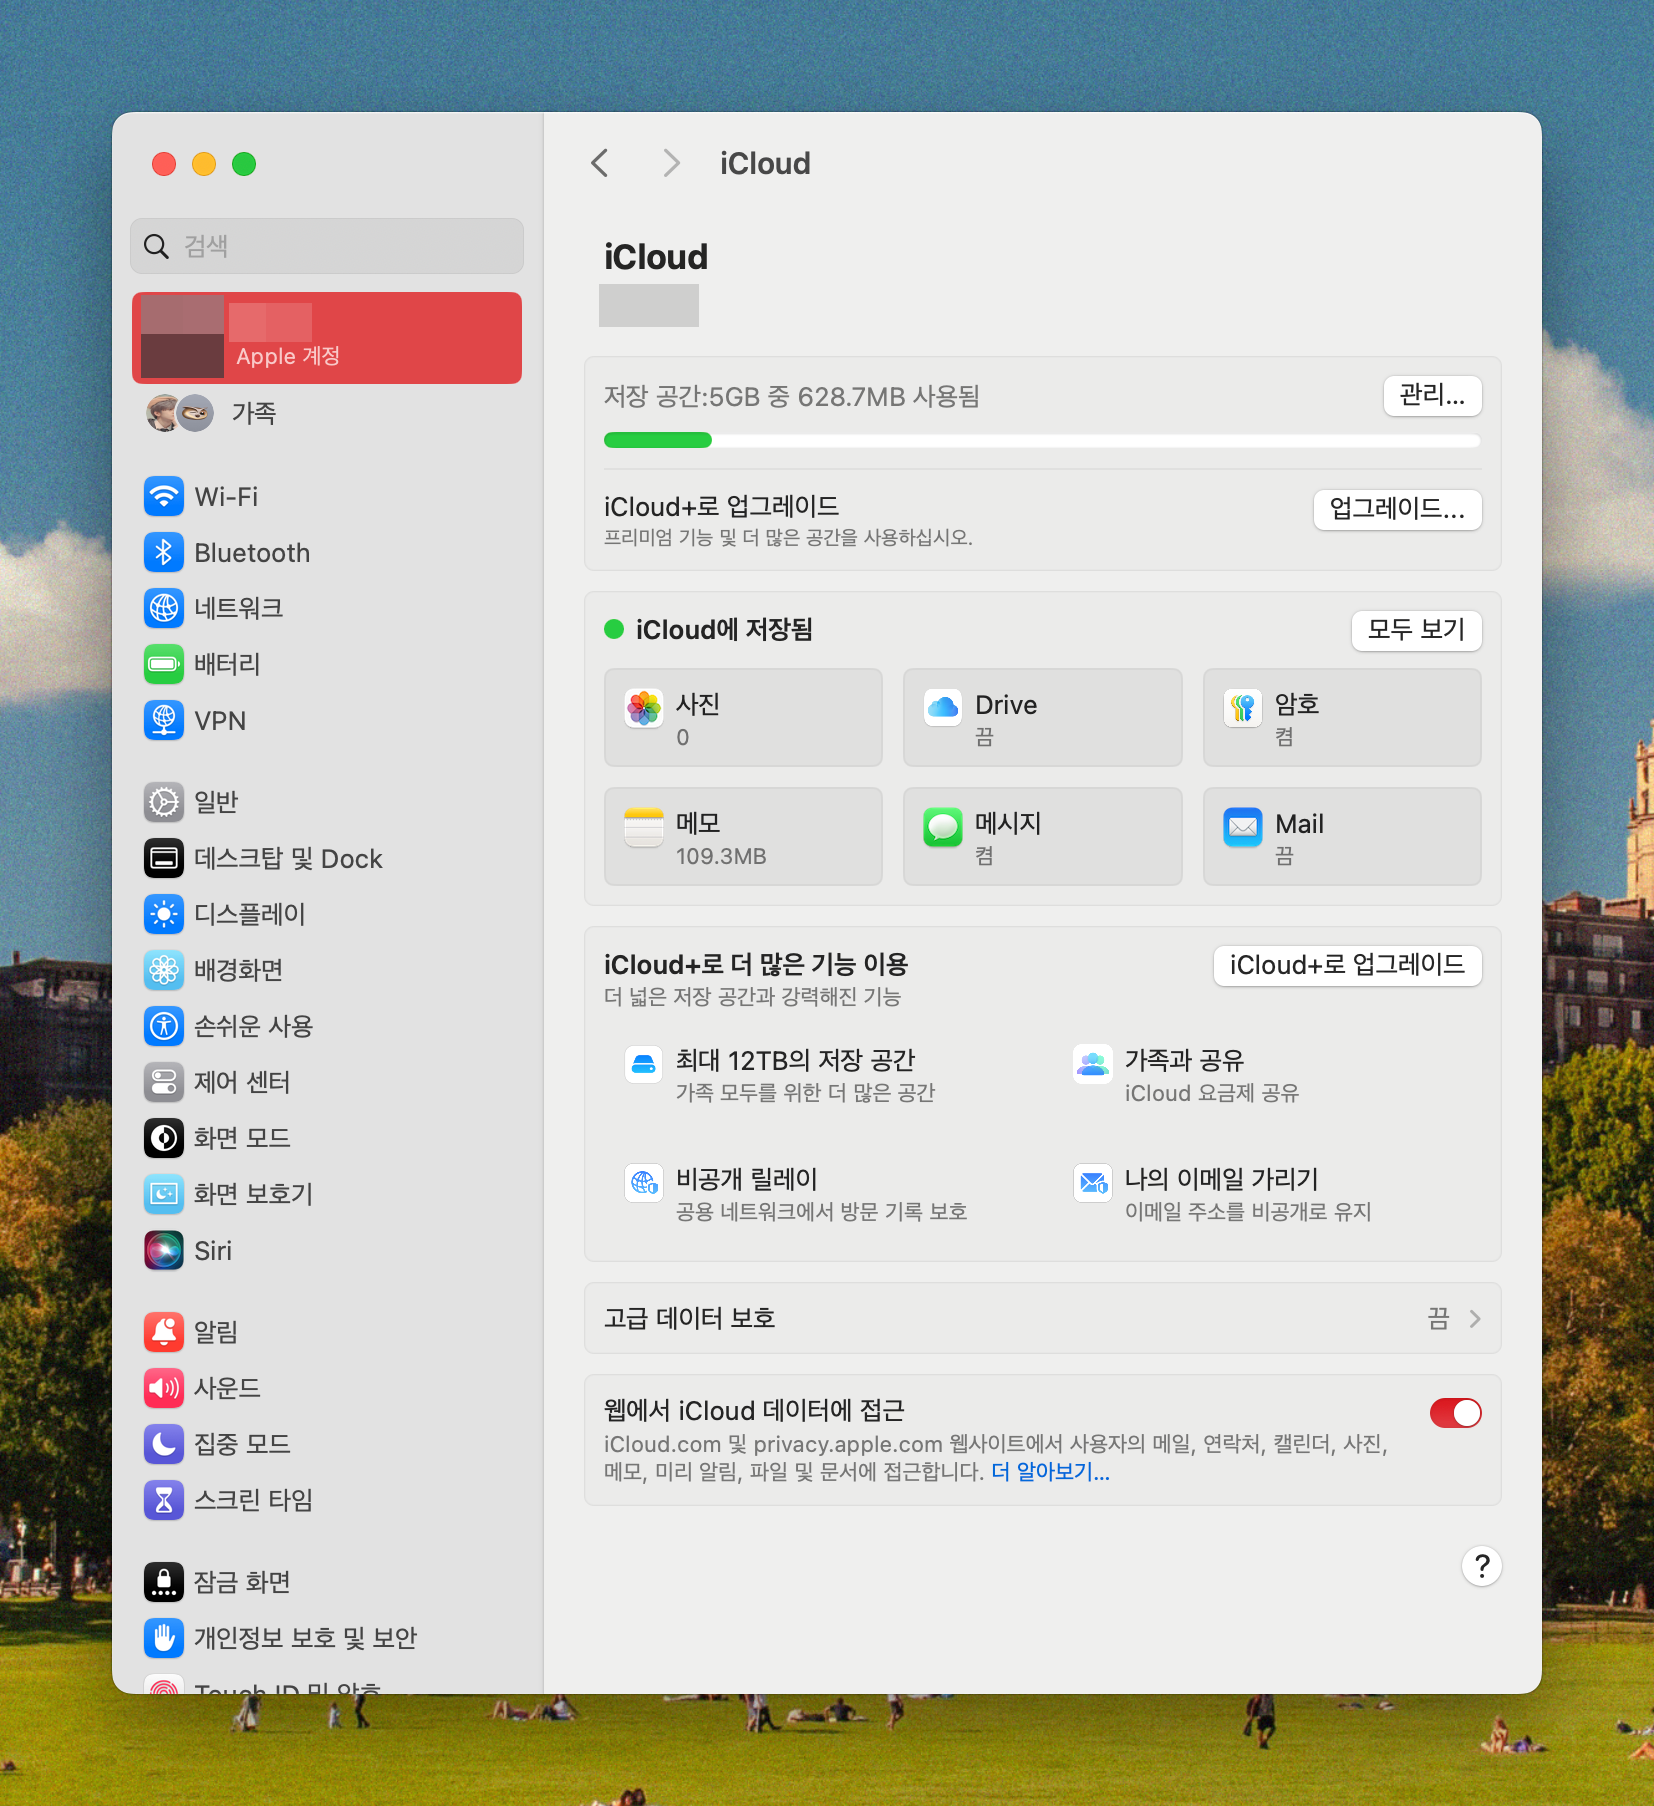Click the 가족과 공유 feature item

tap(1186, 1075)
